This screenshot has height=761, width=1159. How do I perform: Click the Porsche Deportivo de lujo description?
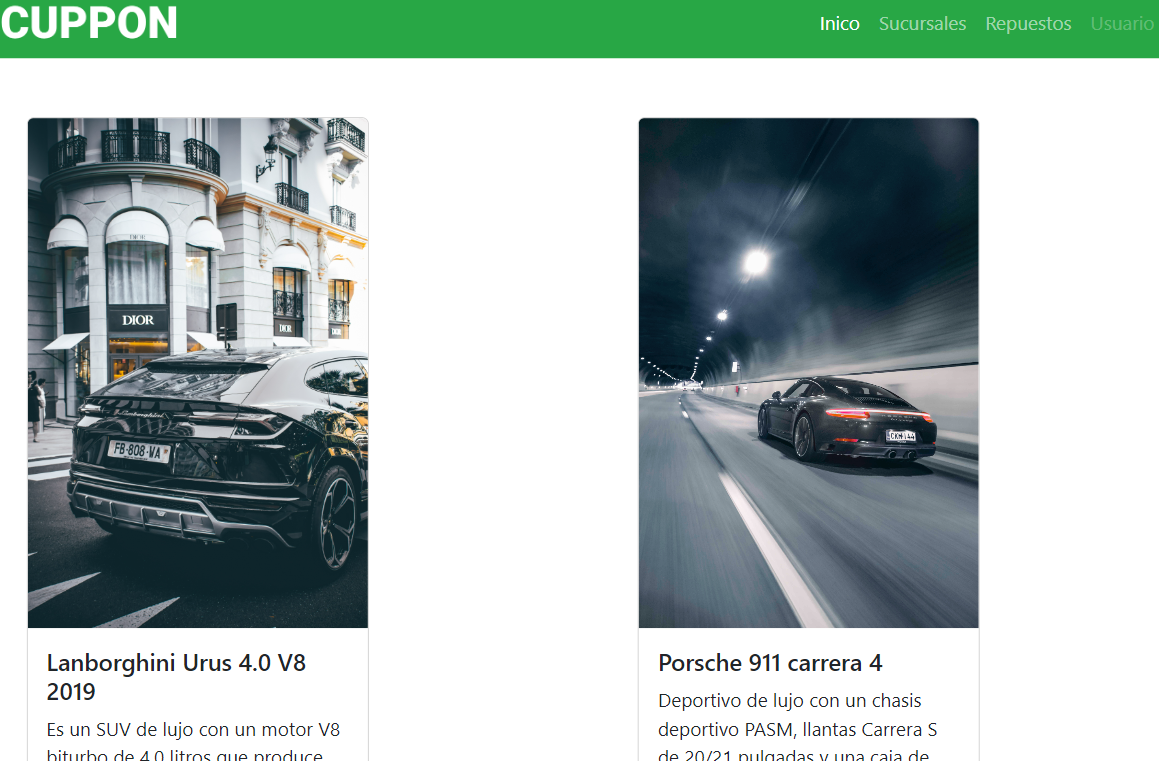[798, 728]
